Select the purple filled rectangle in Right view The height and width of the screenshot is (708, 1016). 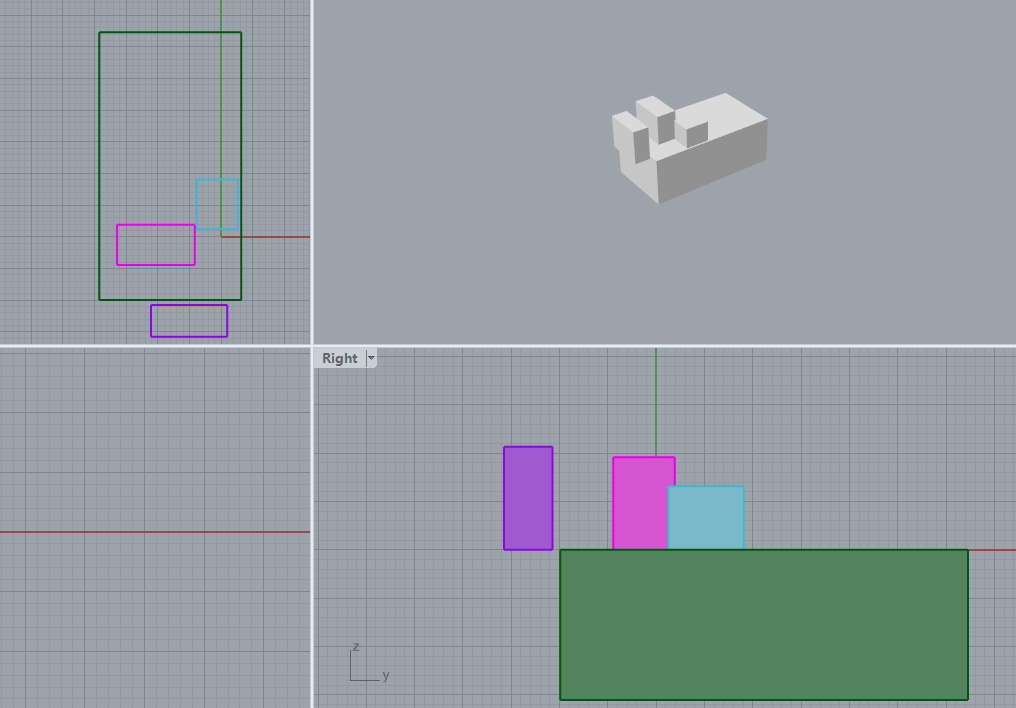point(528,498)
